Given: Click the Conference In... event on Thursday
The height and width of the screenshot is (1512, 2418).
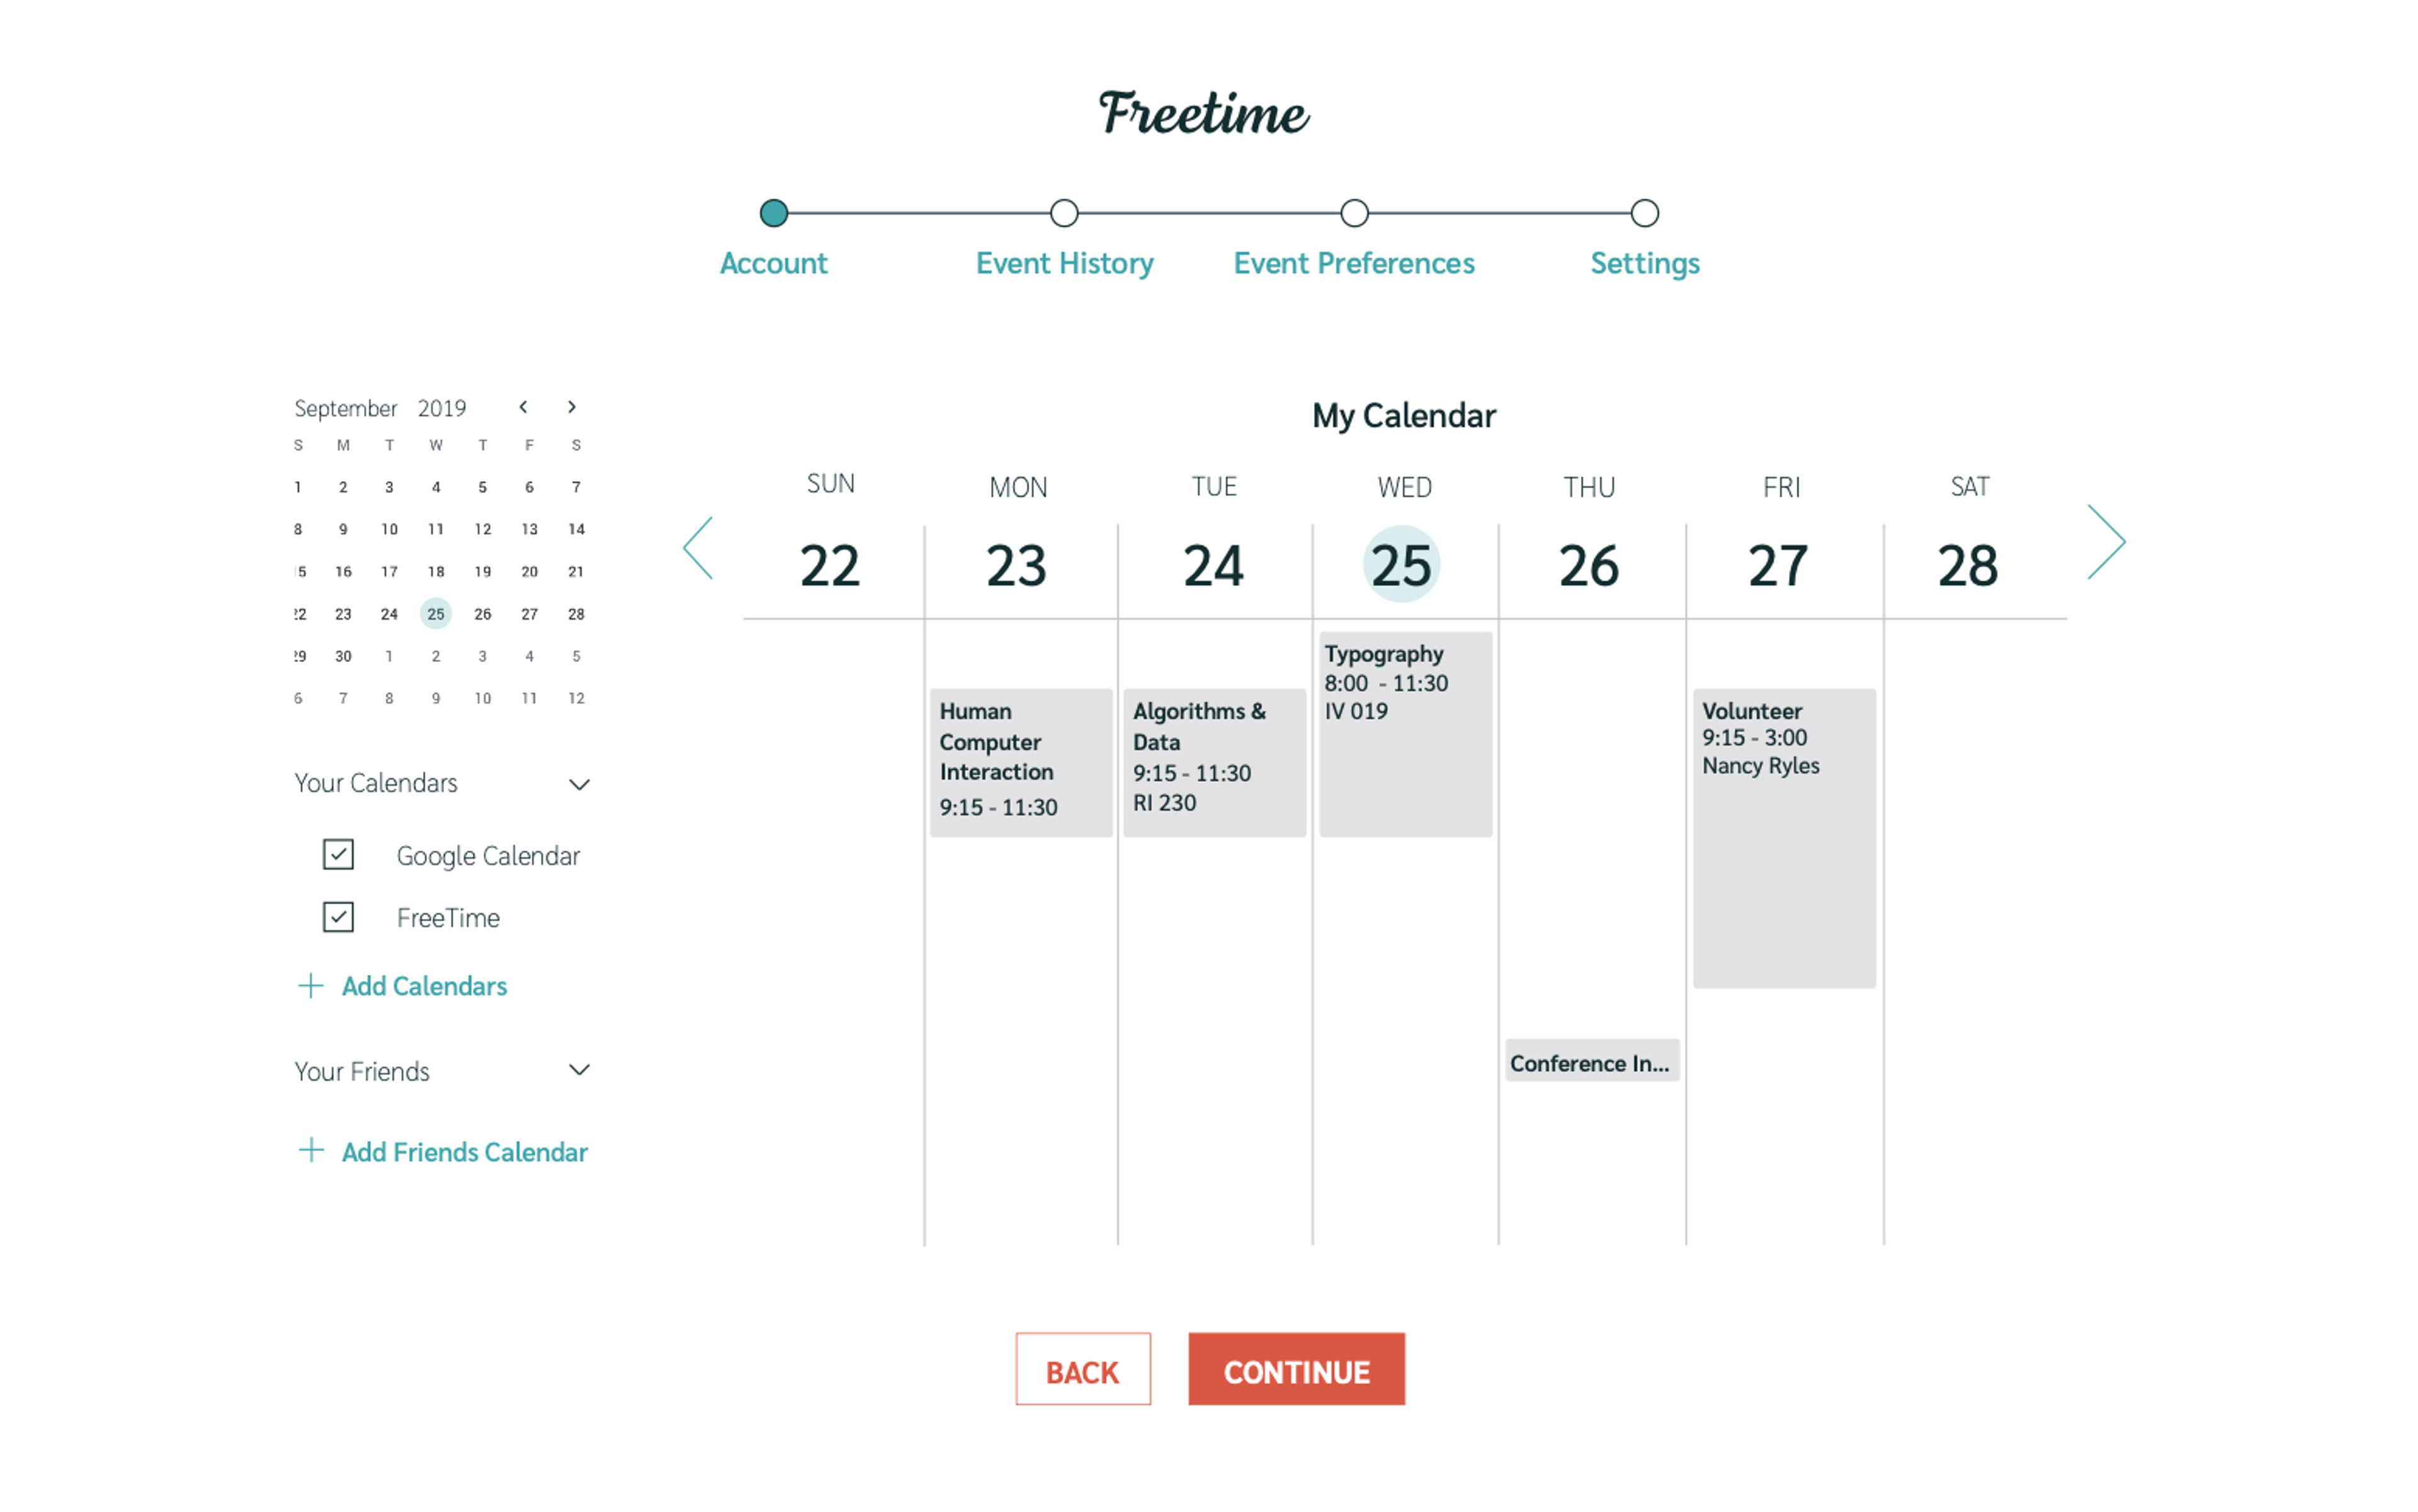Looking at the screenshot, I should click(1587, 1062).
